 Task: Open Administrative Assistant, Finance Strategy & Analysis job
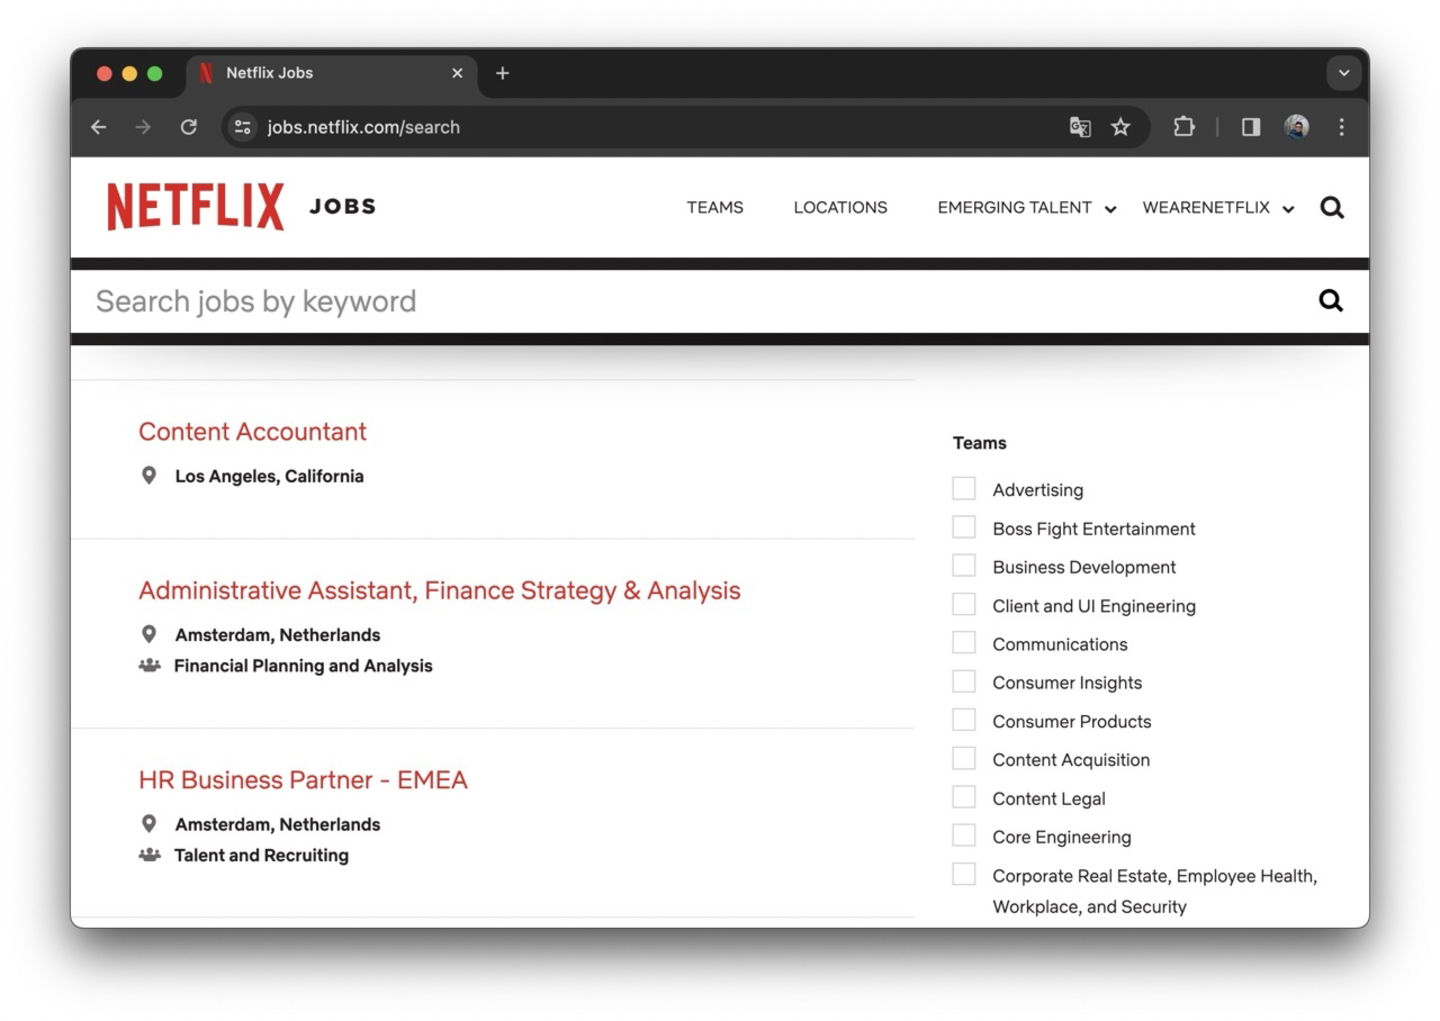point(439,591)
